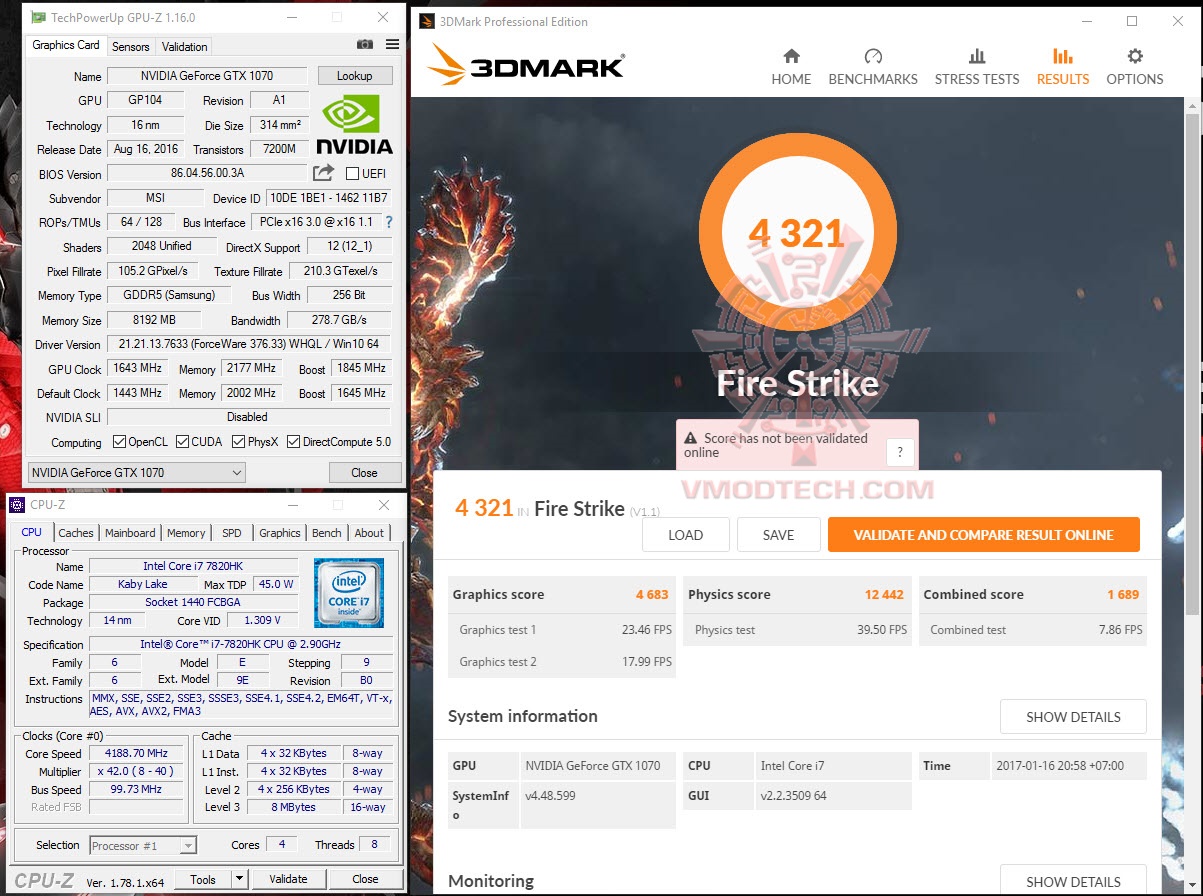Open 3DMark Benchmarks gauge icon
Viewport: 1203px width, 896px height.
coord(873,56)
